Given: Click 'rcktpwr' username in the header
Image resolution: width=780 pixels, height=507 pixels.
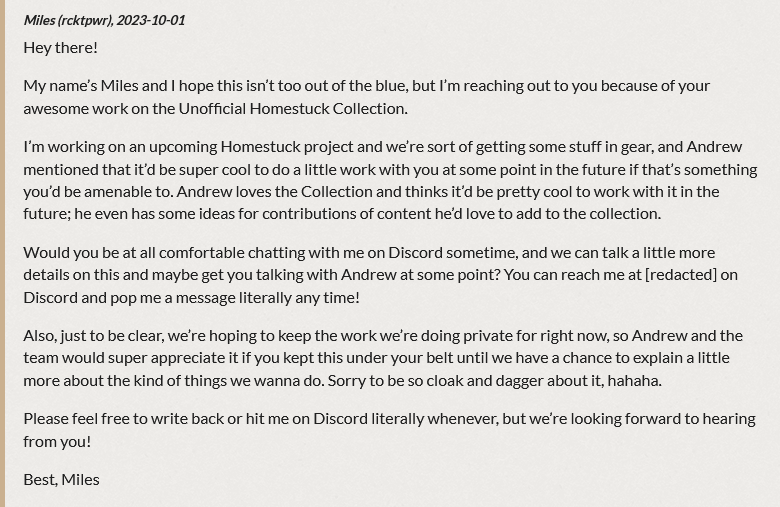Looking at the screenshot, I should pyautogui.click(x=85, y=20).
